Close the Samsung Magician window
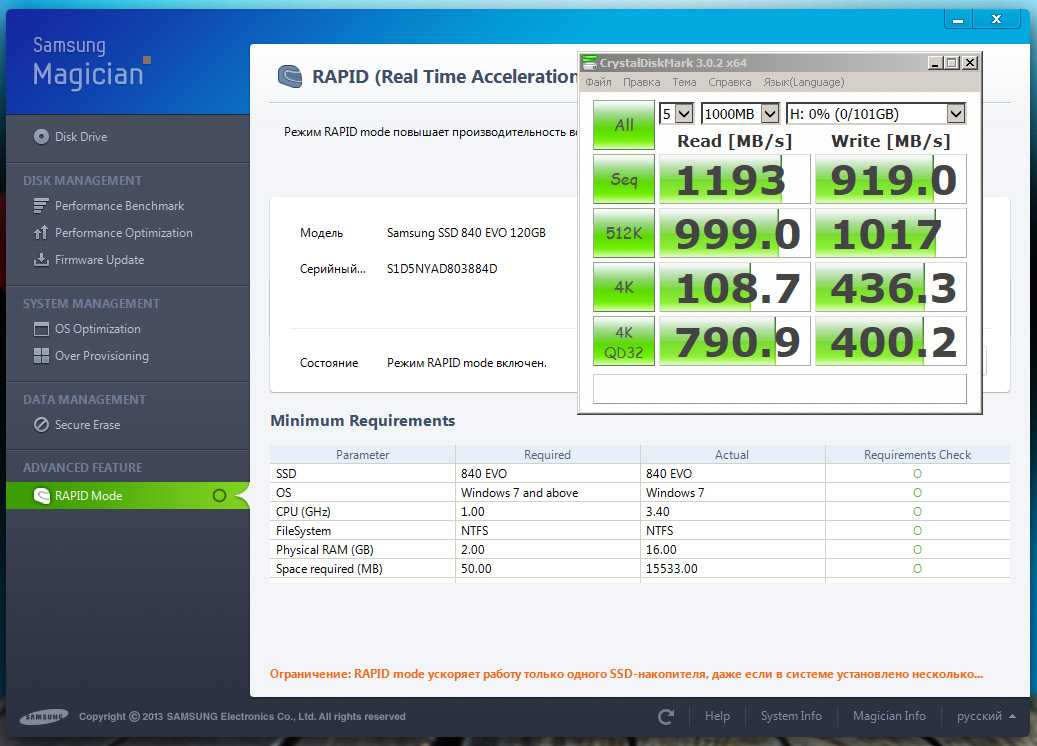Image resolution: width=1037 pixels, height=746 pixels. click(x=996, y=19)
